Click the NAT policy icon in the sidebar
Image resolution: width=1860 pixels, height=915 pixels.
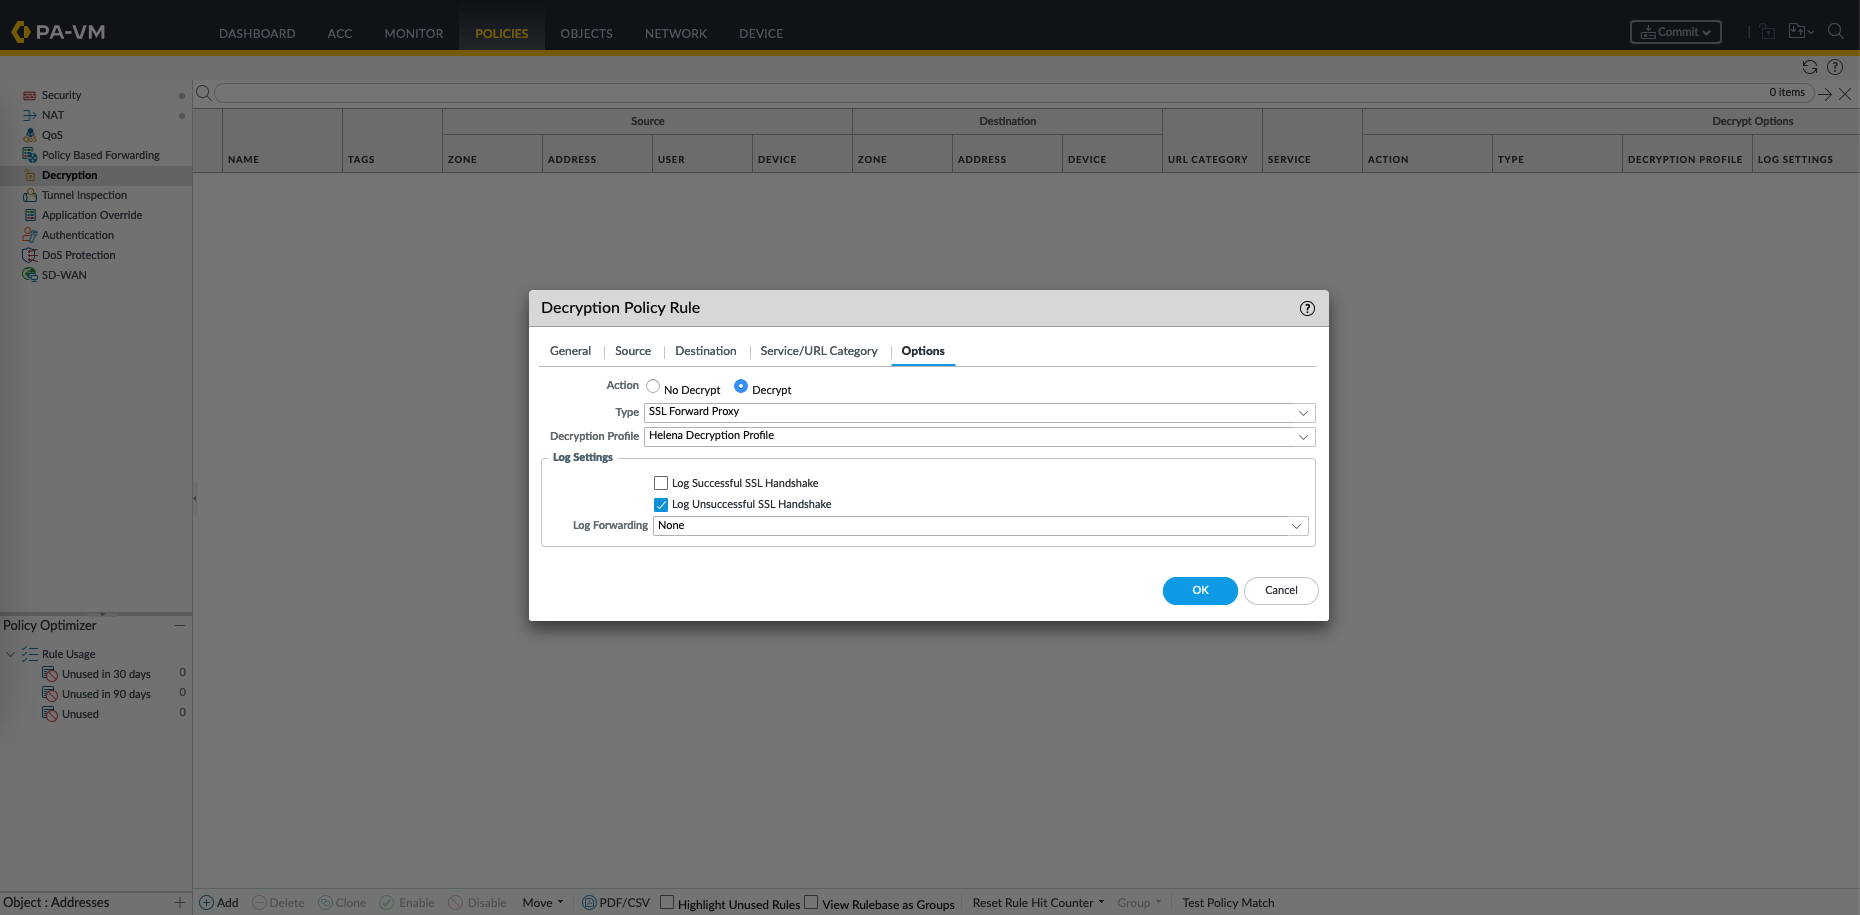[30, 115]
